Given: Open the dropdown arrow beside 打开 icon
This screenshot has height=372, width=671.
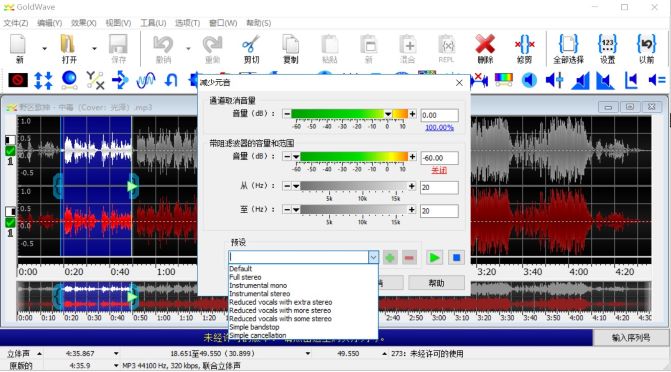Looking at the screenshot, I should coord(94,49).
